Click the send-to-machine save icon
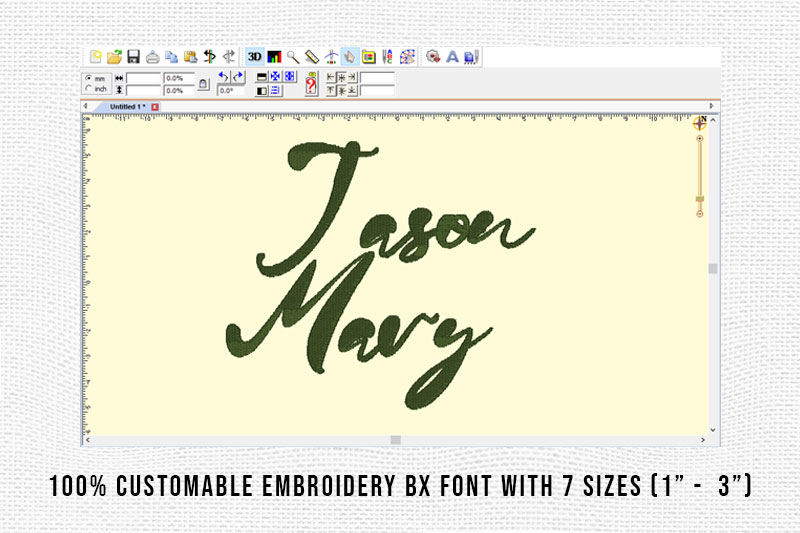This screenshot has height=533, width=800. coord(471,57)
